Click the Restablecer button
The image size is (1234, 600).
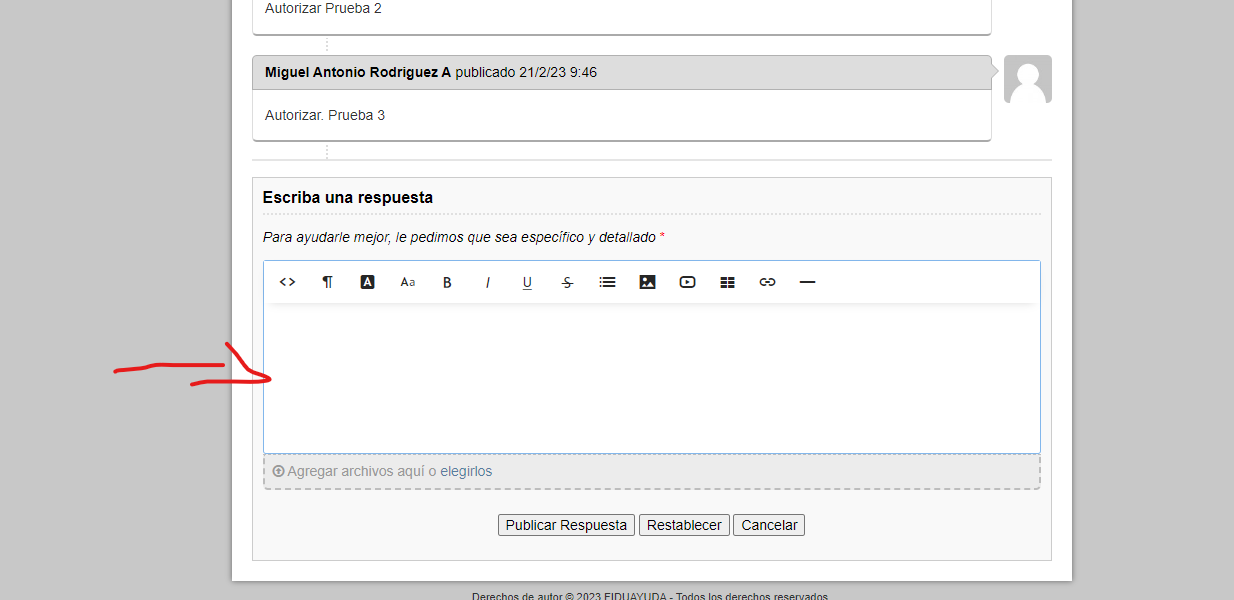tap(684, 525)
